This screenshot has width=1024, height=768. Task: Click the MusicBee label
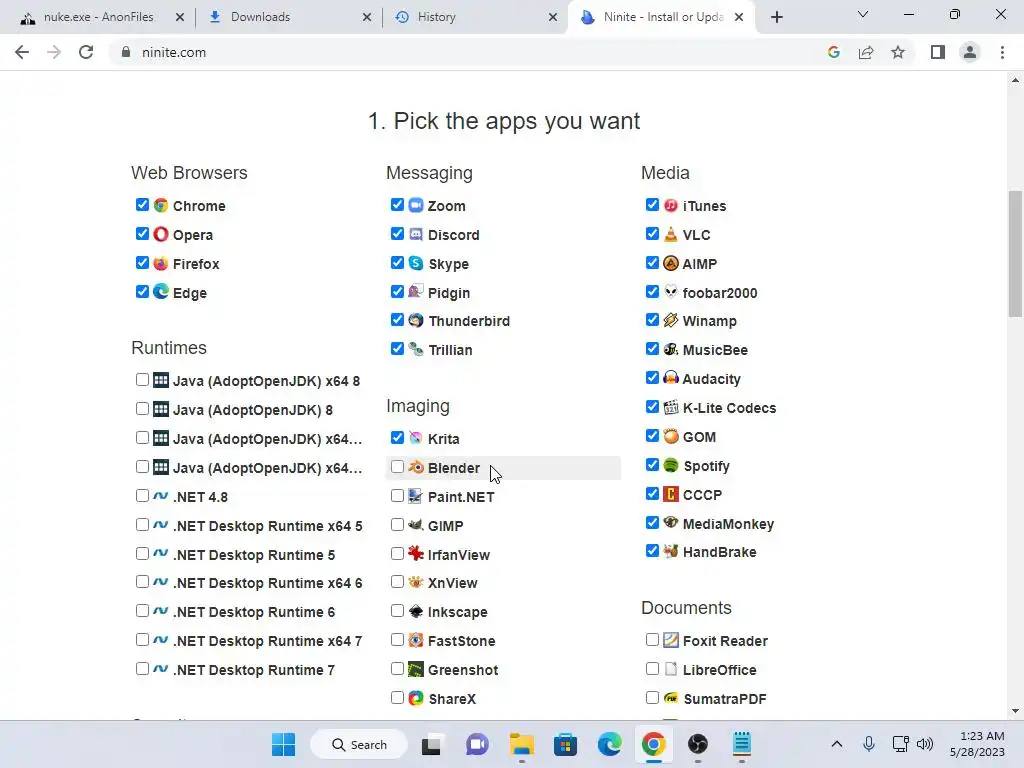tap(715, 350)
